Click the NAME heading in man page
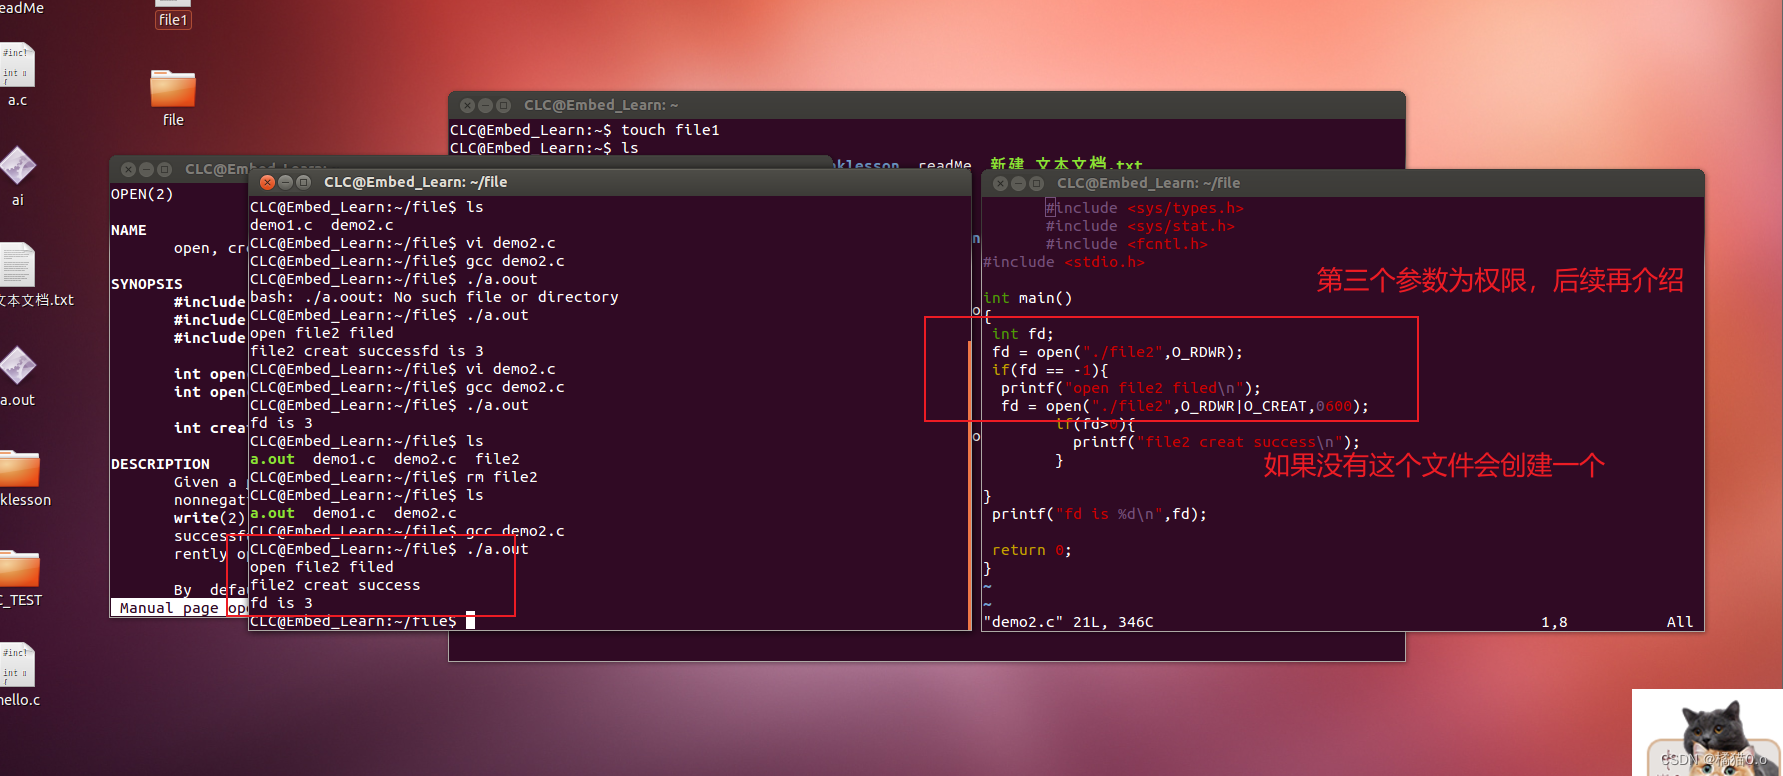Image resolution: width=1783 pixels, height=776 pixels. click(x=128, y=230)
